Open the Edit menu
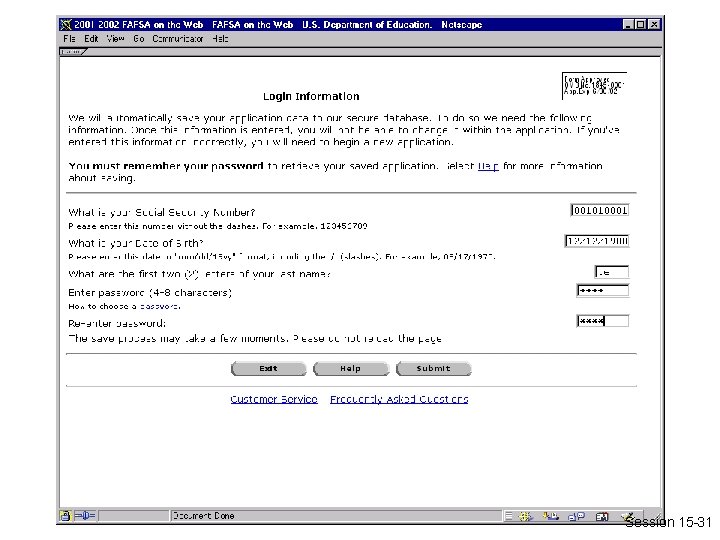720x540 pixels. (x=91, y=39)
